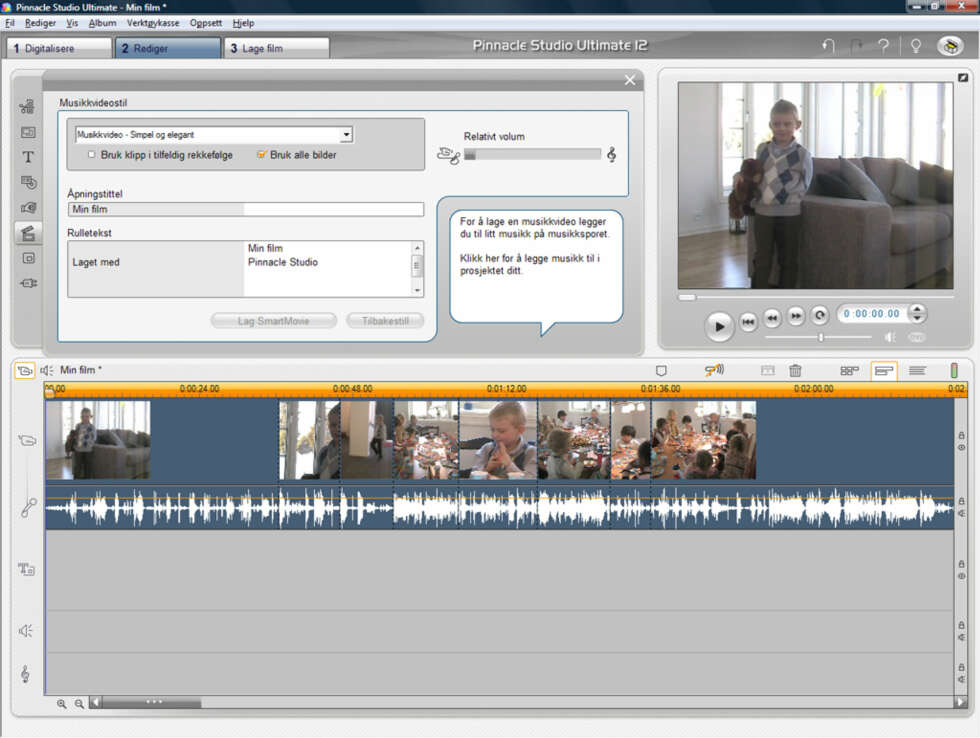Image resolution: width=980 pixels, height=738 pixels.
Task: Mute the original audio track
Action: click(961, 513)
